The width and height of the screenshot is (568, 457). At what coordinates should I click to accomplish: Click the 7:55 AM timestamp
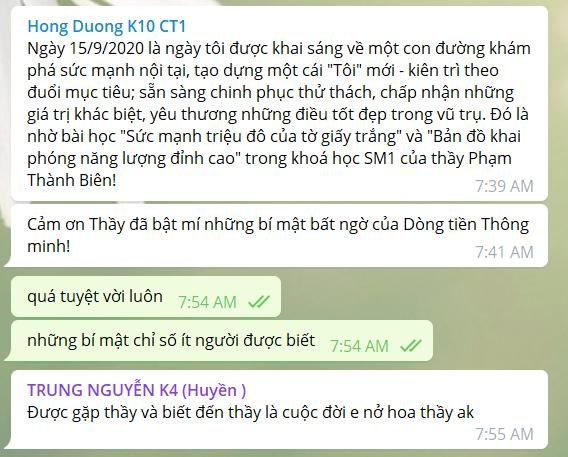pyautogui.click(x=504, y=434)
